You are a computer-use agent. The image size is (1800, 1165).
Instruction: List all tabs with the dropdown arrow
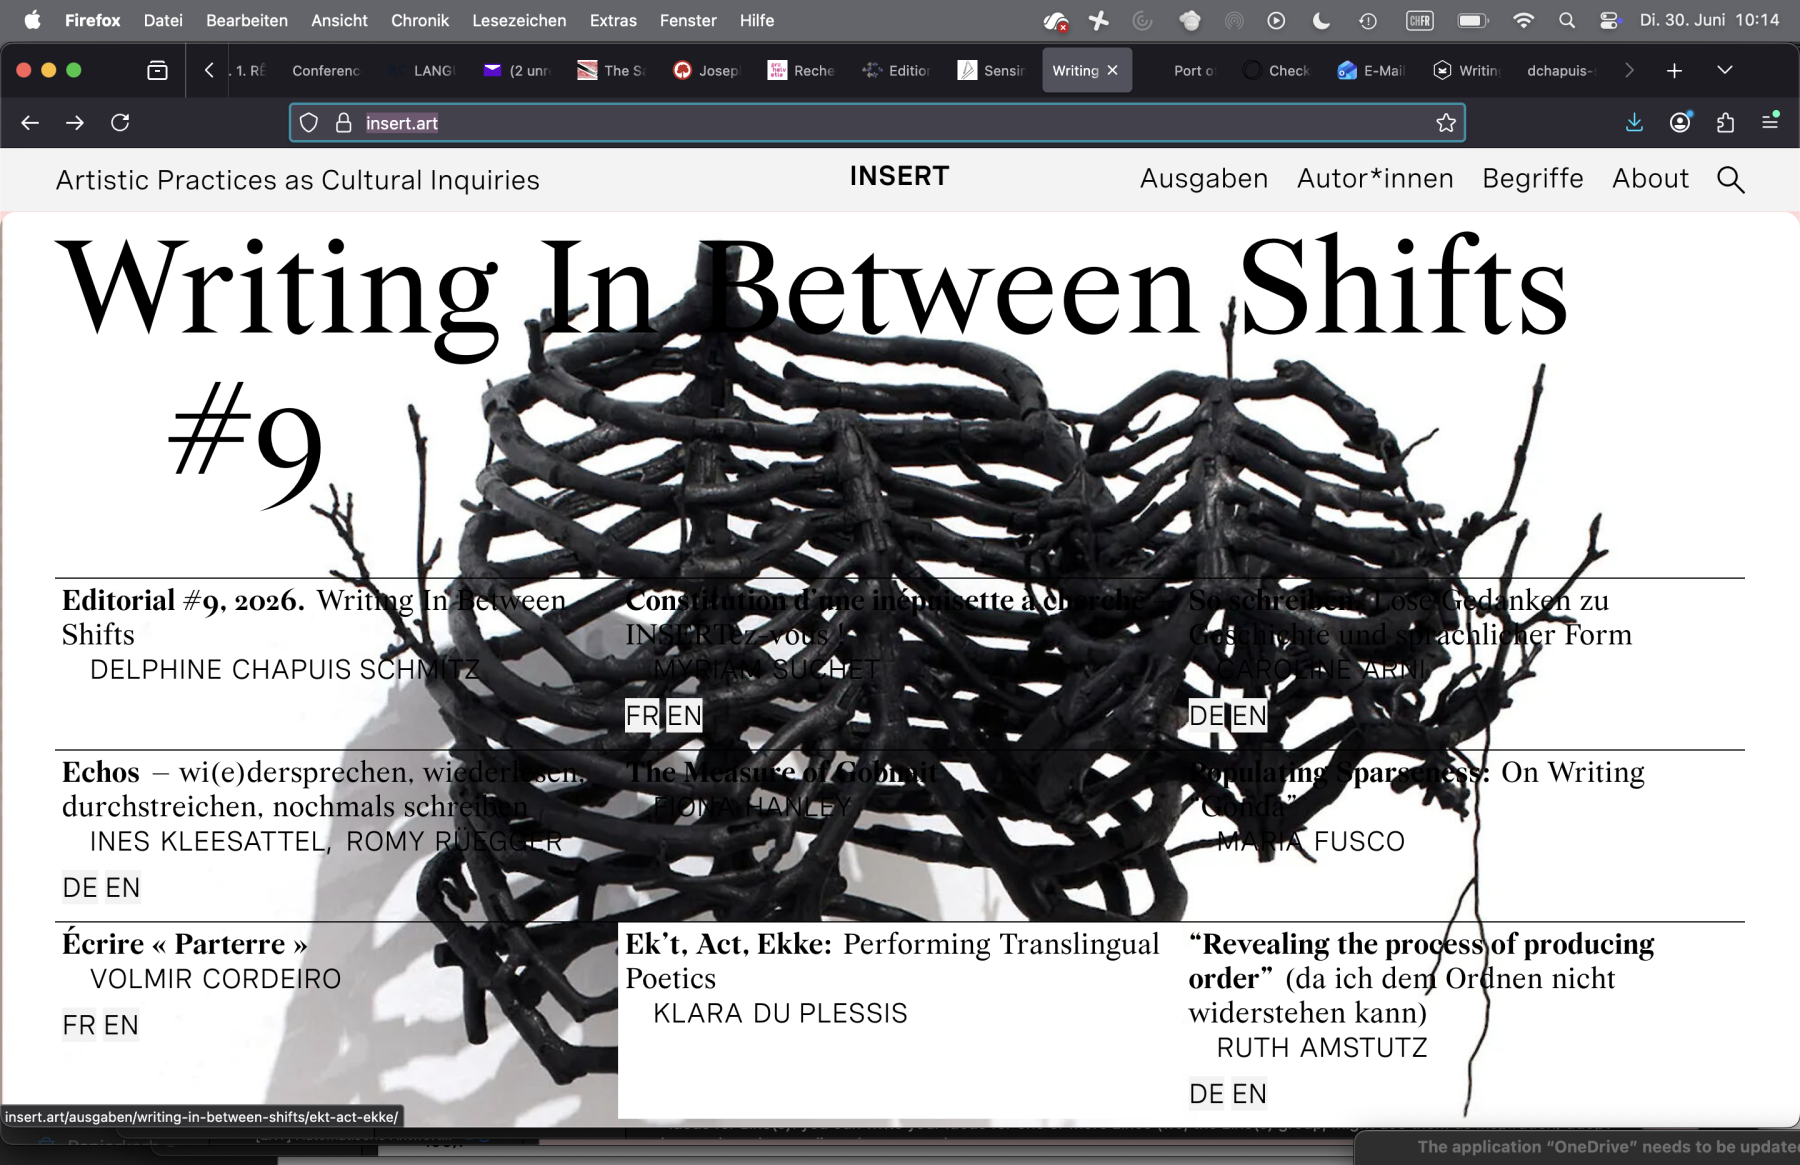coord(1724,70)
